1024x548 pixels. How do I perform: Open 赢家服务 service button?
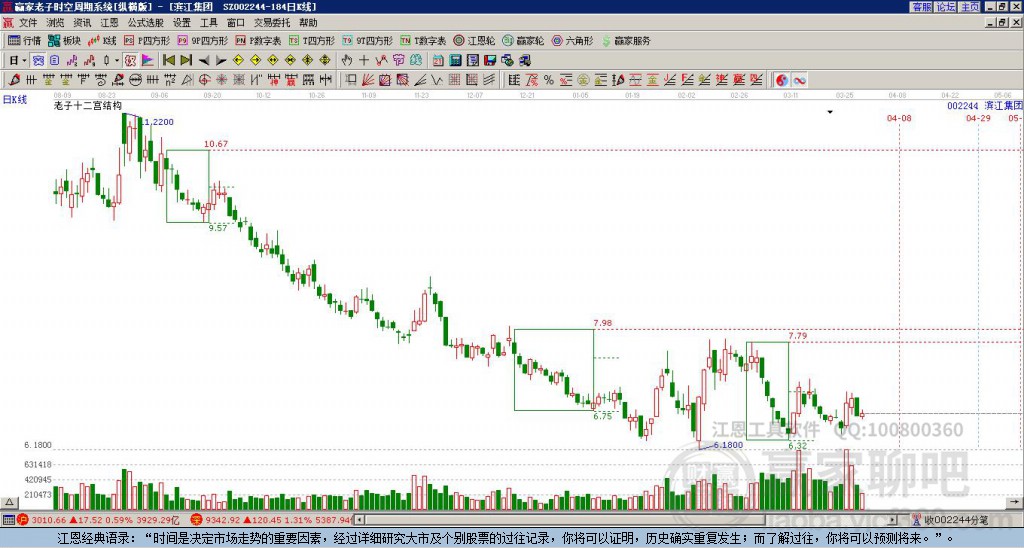(x=626, y=40)
